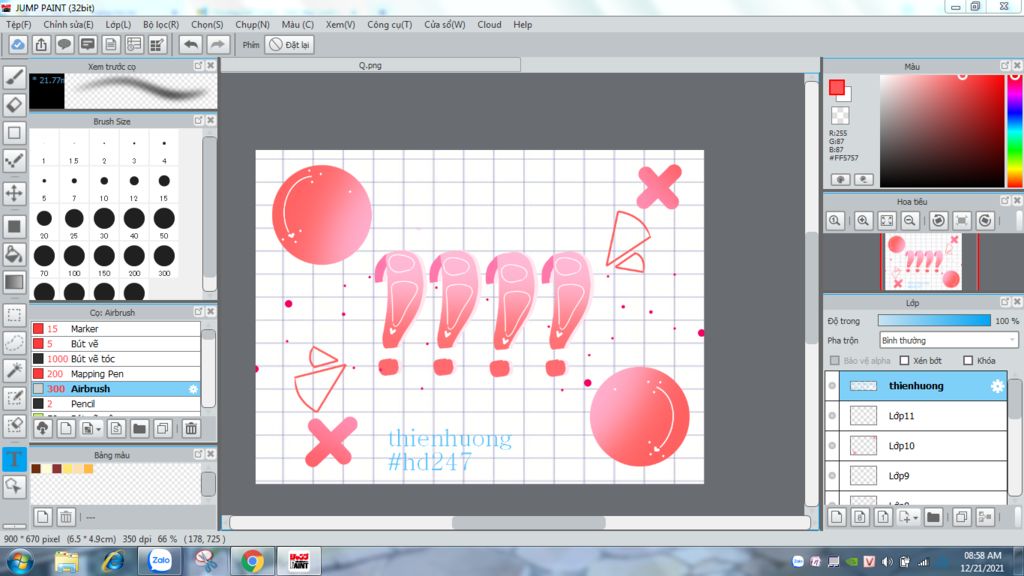Open thienhuong layer settings gear
This screenshot has width=1024, height=576.
997,386
